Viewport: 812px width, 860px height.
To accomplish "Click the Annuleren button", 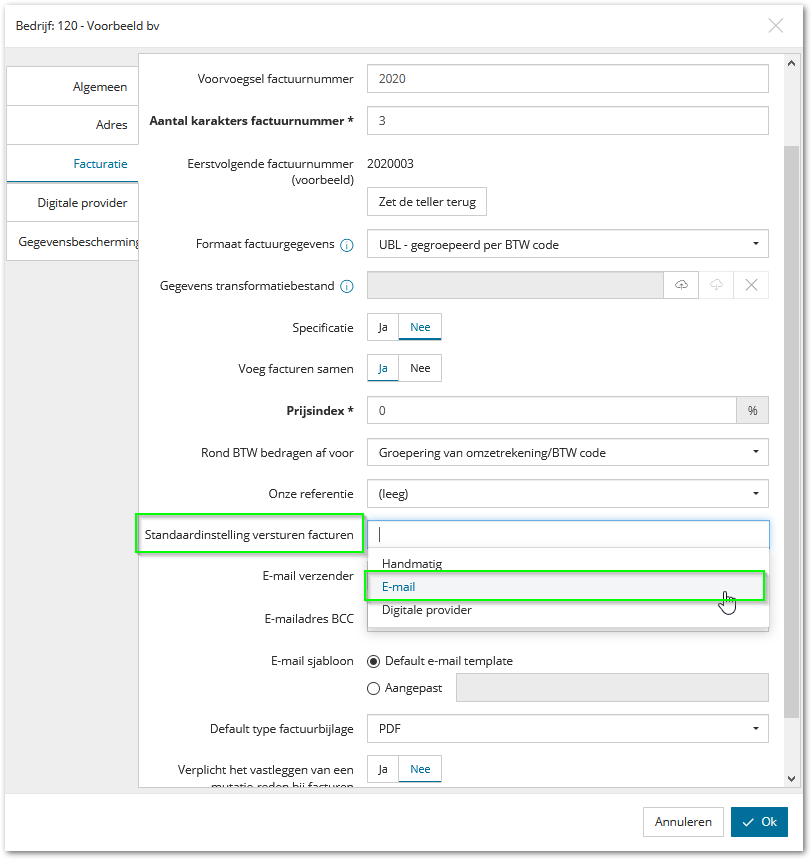I will [683, 822].
